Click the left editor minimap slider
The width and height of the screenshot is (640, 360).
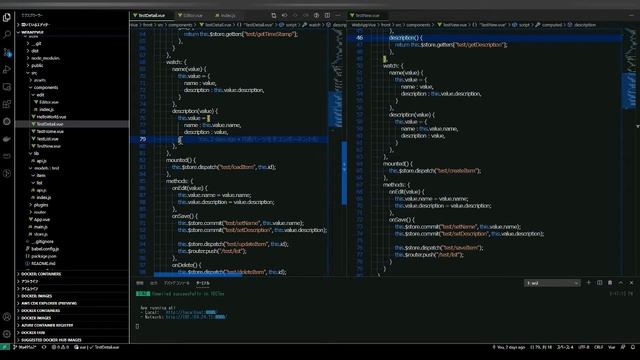pos(336,109)
